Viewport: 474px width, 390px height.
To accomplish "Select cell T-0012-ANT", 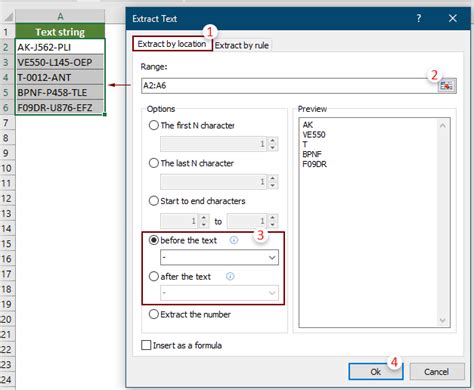I will coord(60,77).
